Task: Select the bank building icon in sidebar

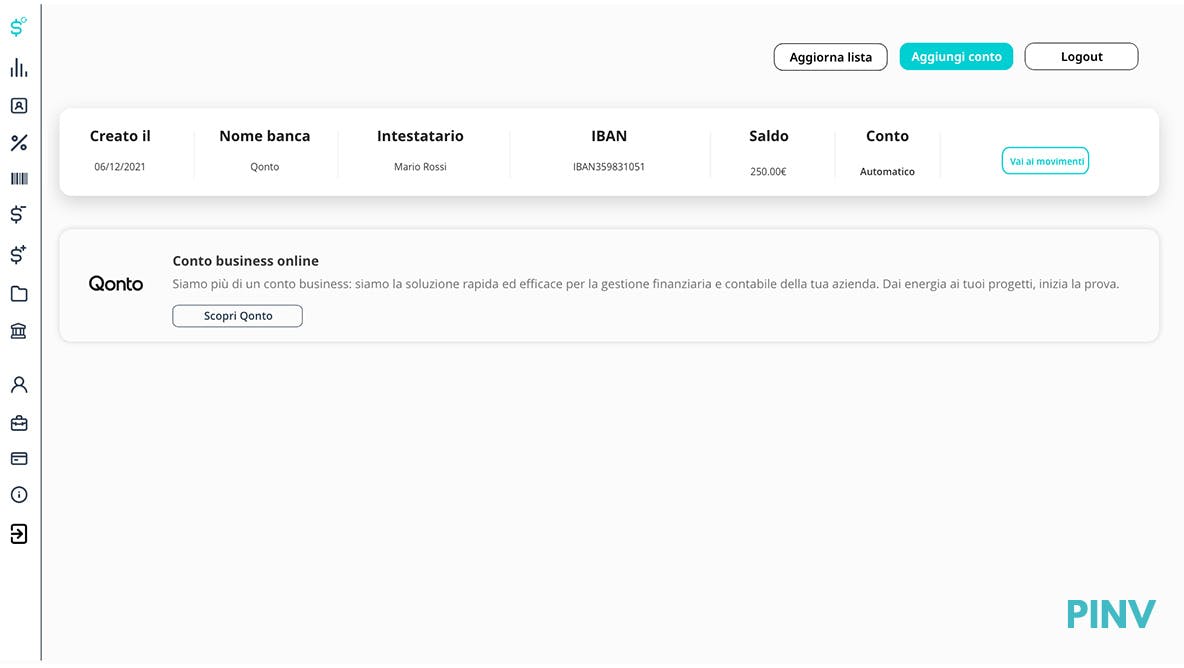Action: pos(18,331)
